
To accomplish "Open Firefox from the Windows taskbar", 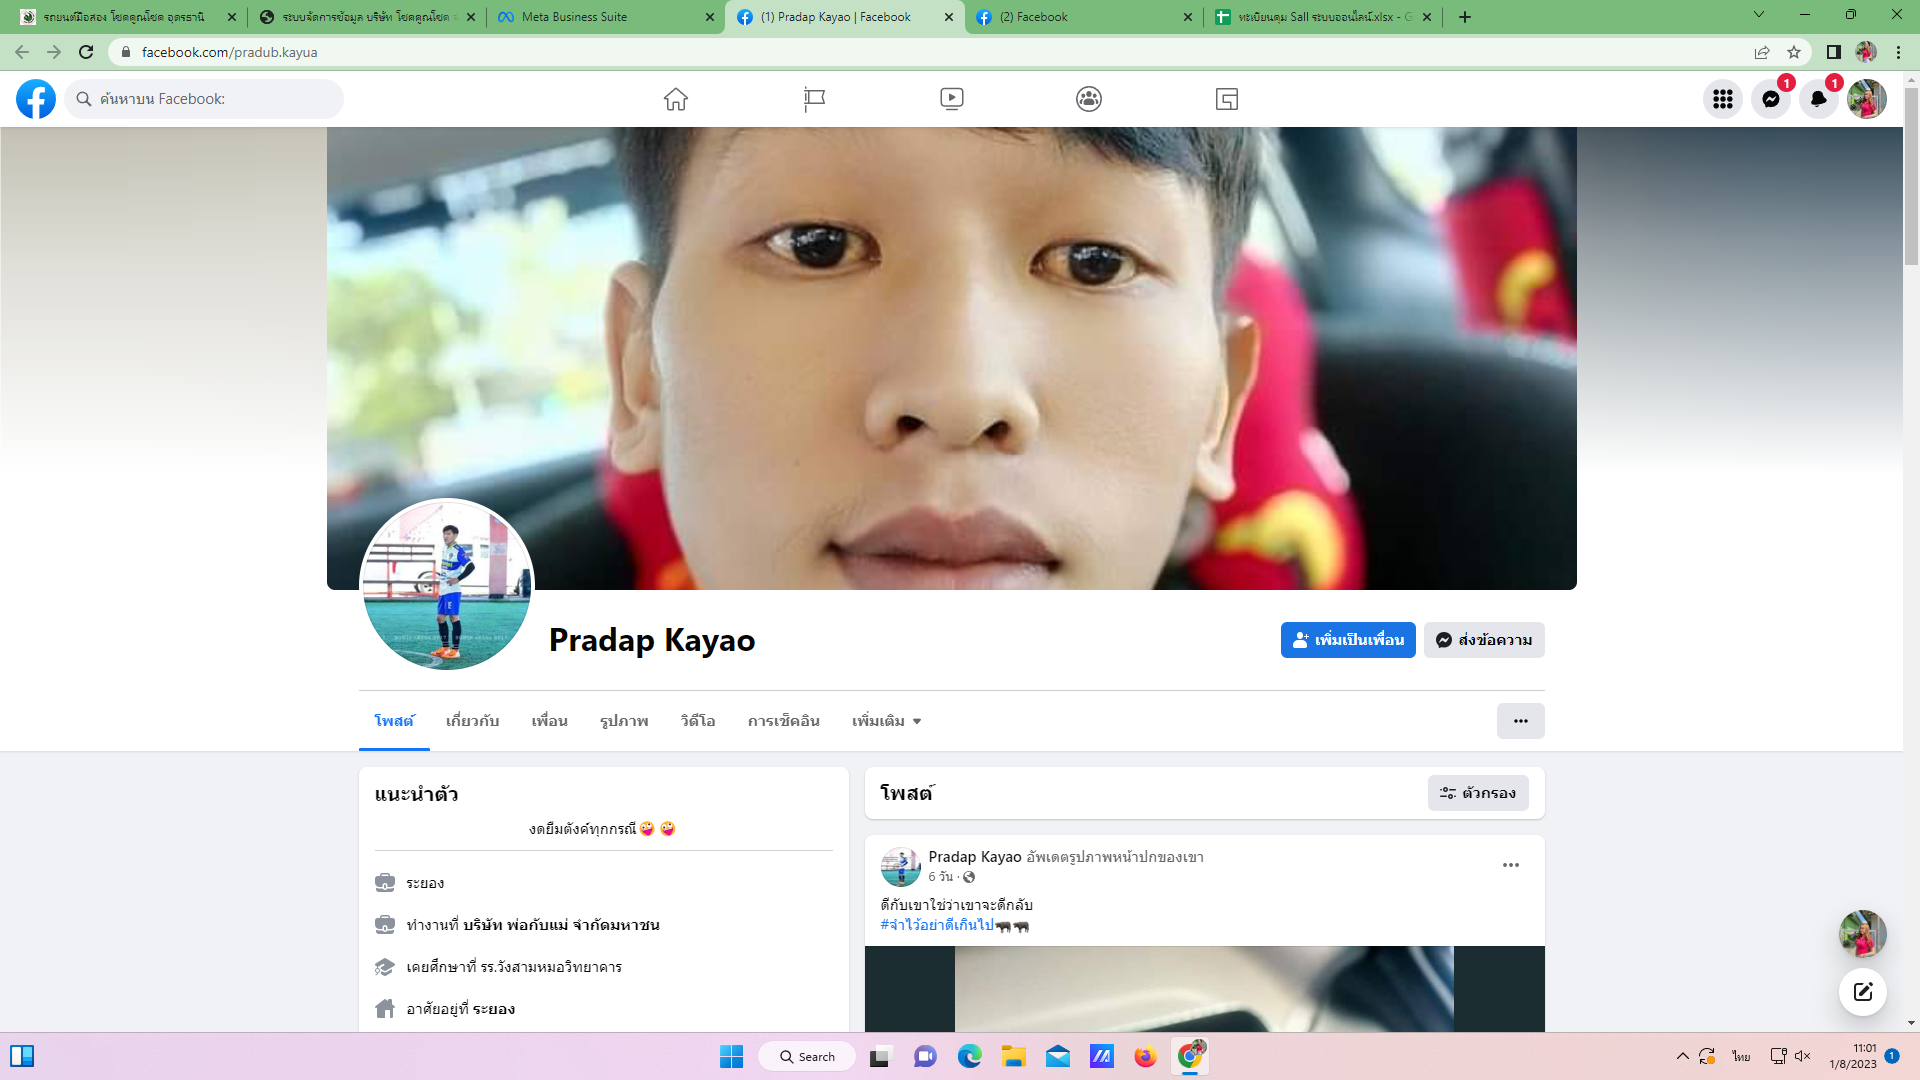I will click(1145, 1057).
